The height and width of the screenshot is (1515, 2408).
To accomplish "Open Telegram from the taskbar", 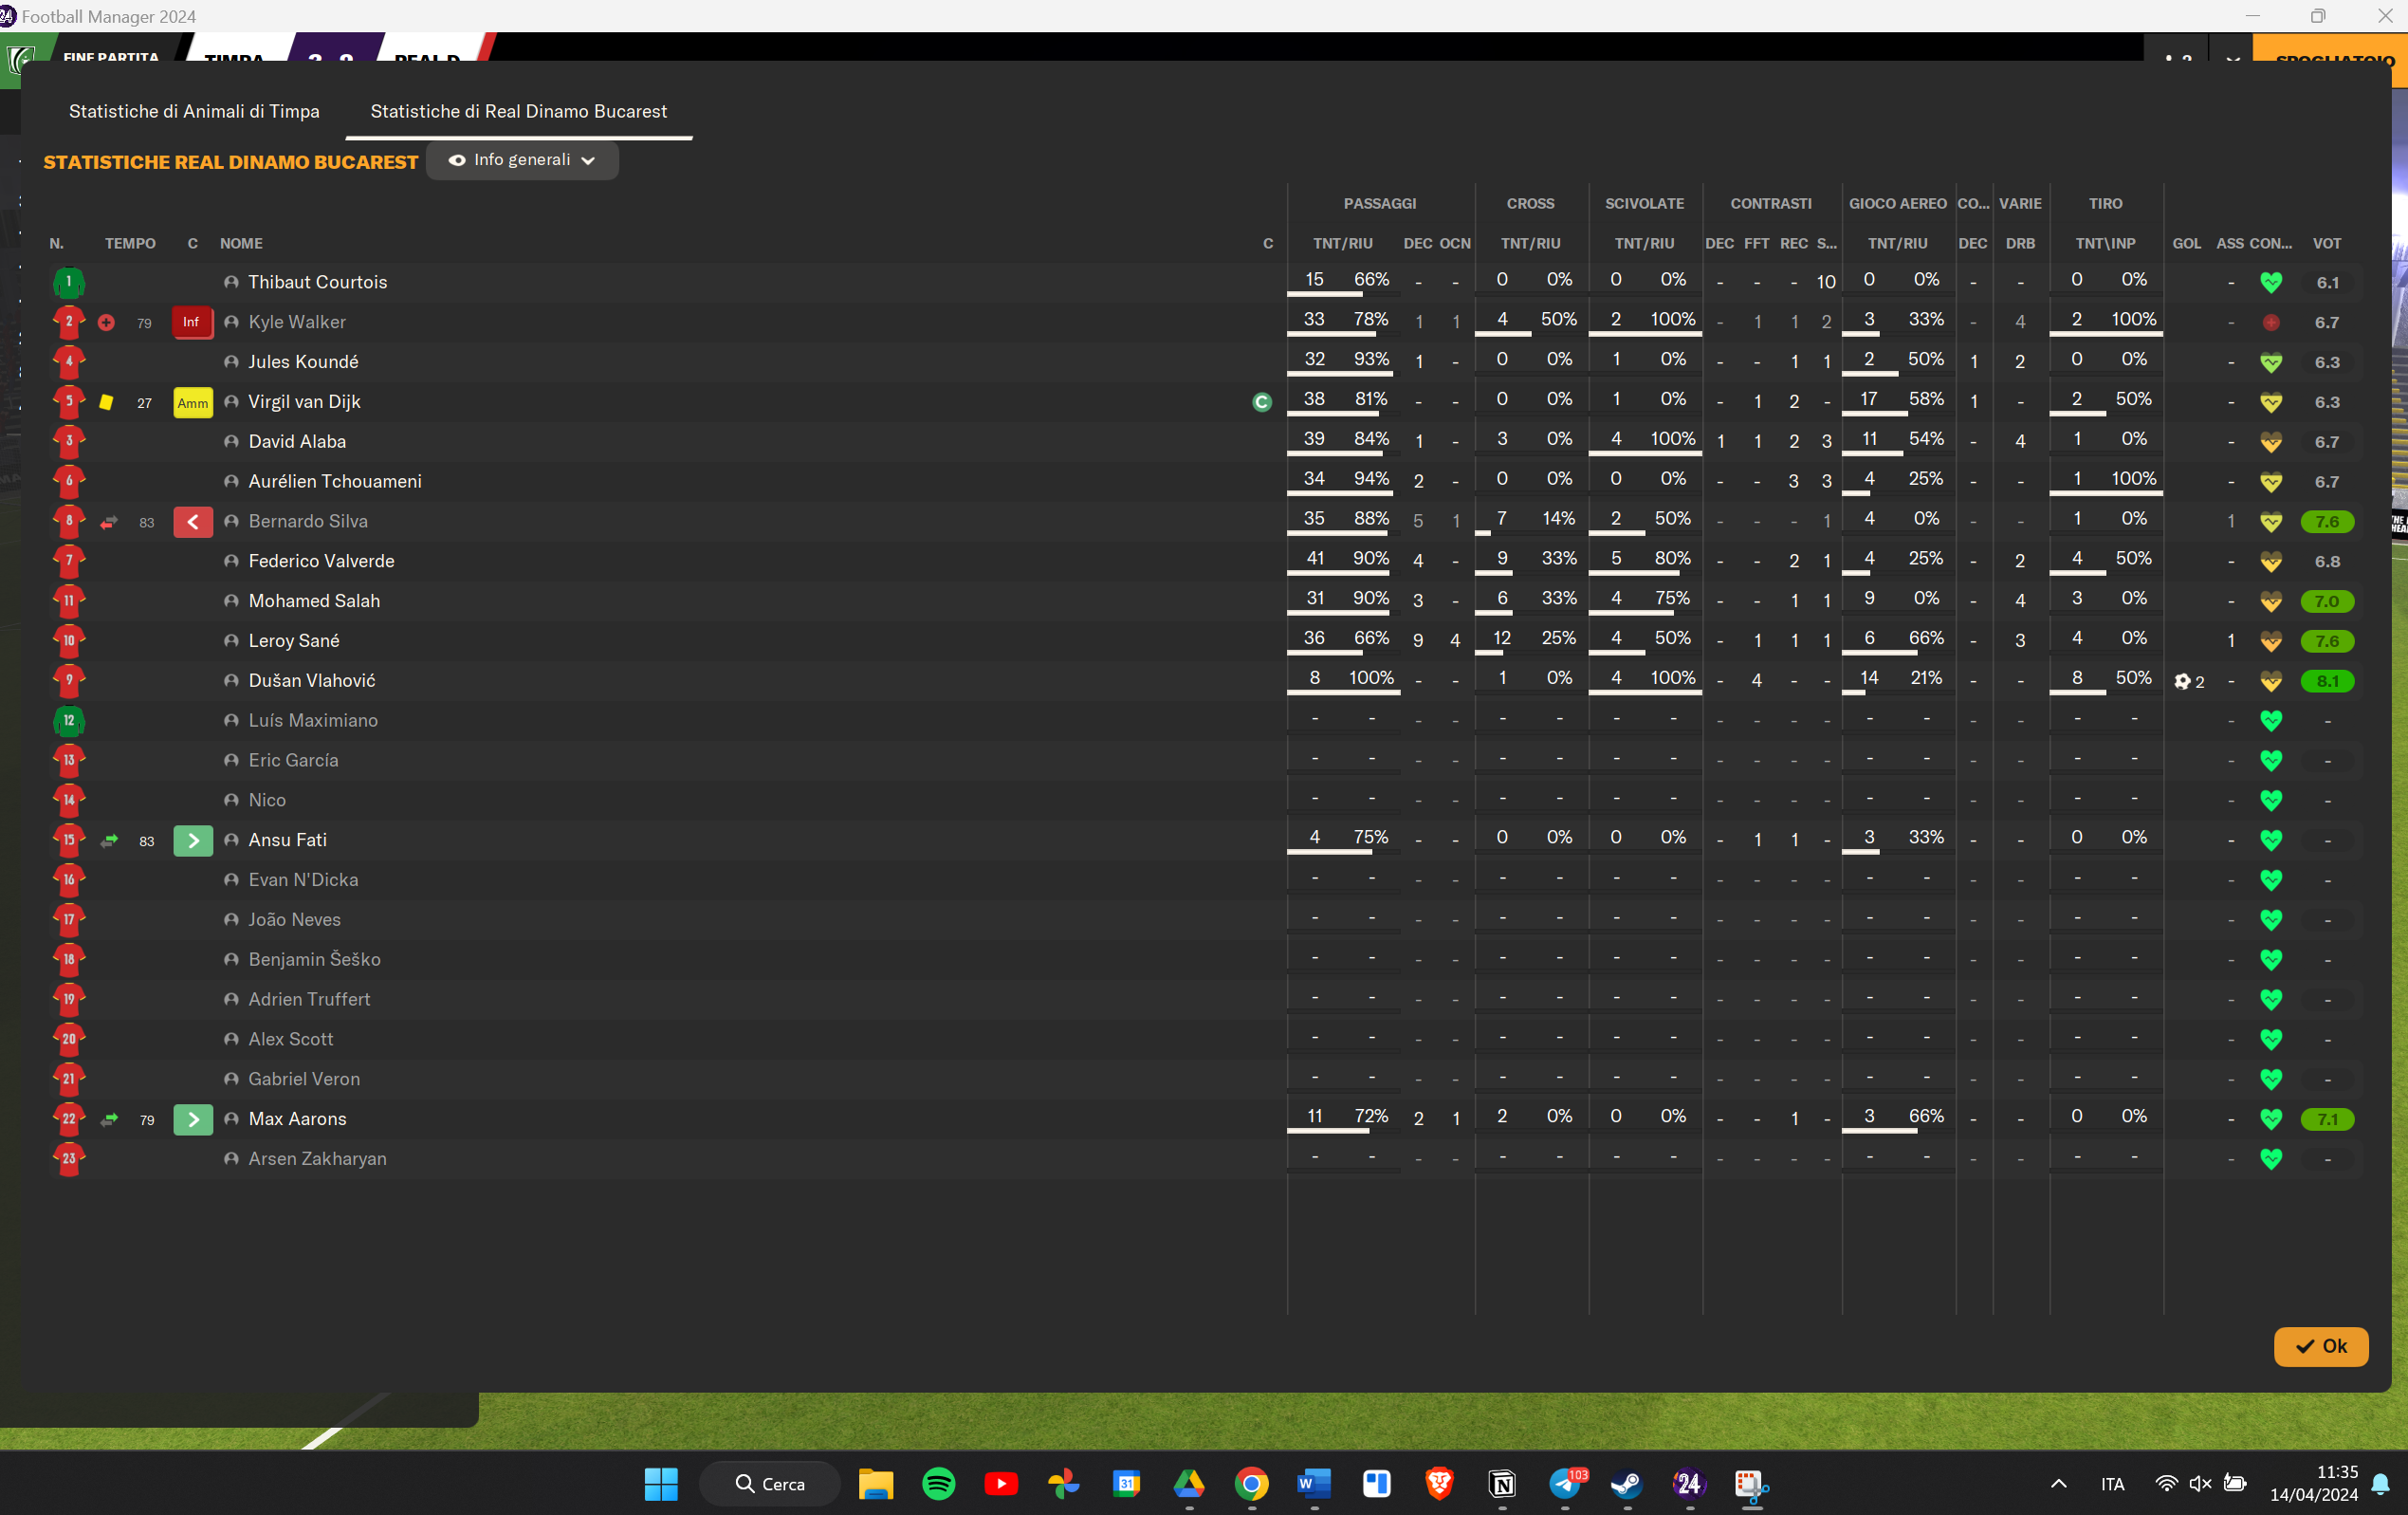I will pyautogui.click(x=1565, y=1483).
